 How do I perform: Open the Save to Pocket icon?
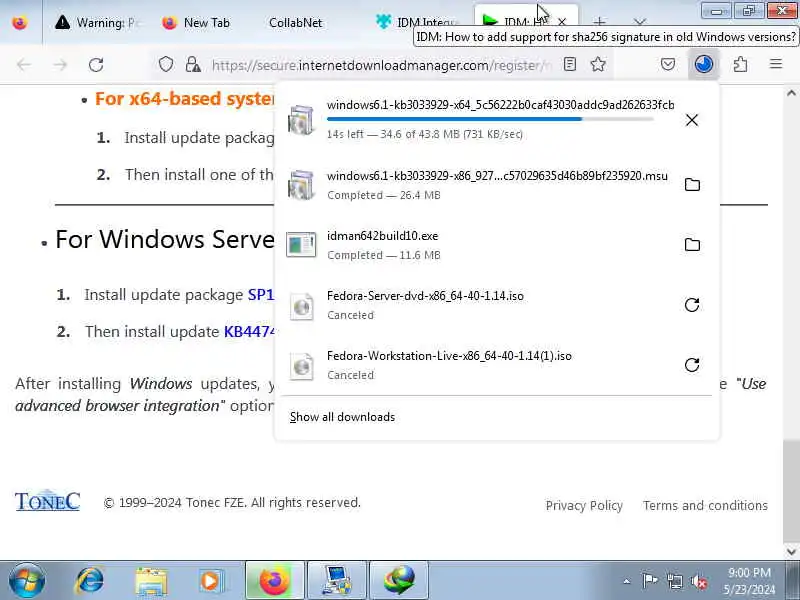click(x=668, y=64)
